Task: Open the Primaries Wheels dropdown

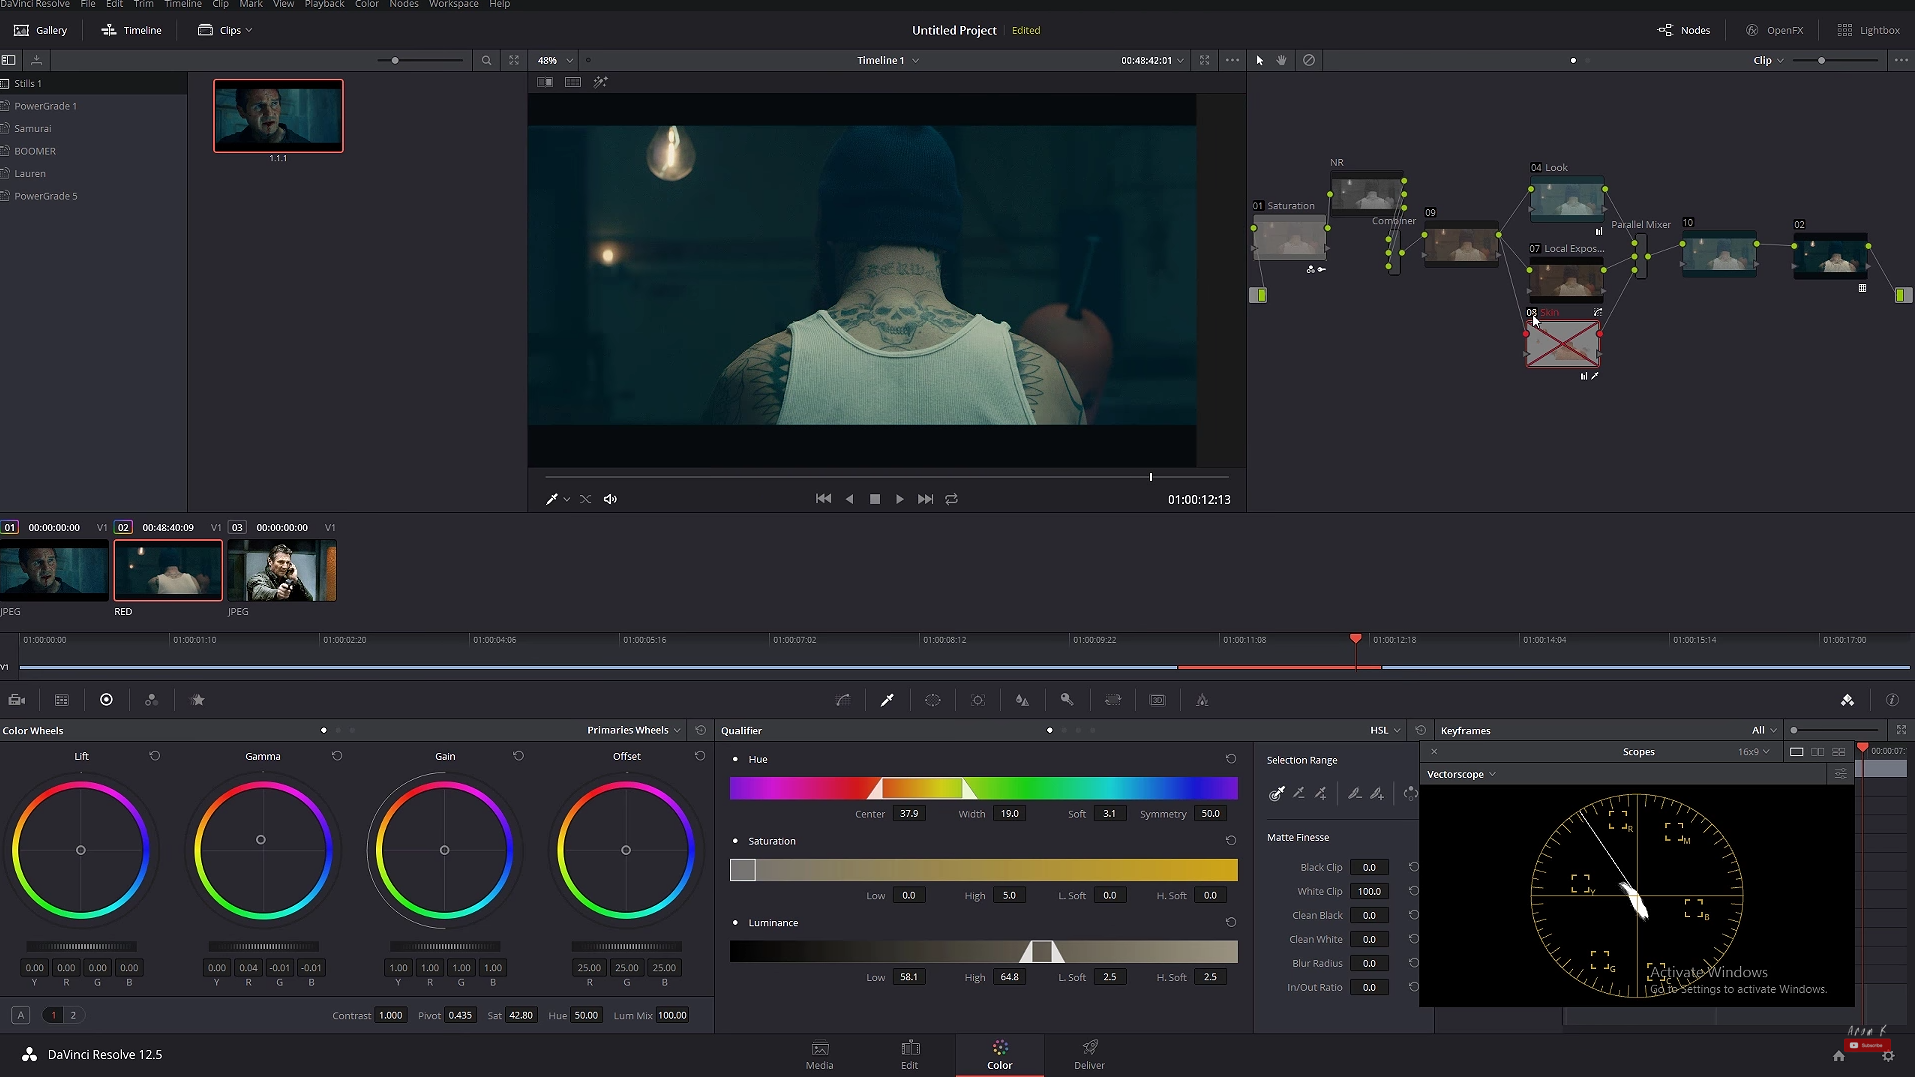Action: click(x=631, y=730)
